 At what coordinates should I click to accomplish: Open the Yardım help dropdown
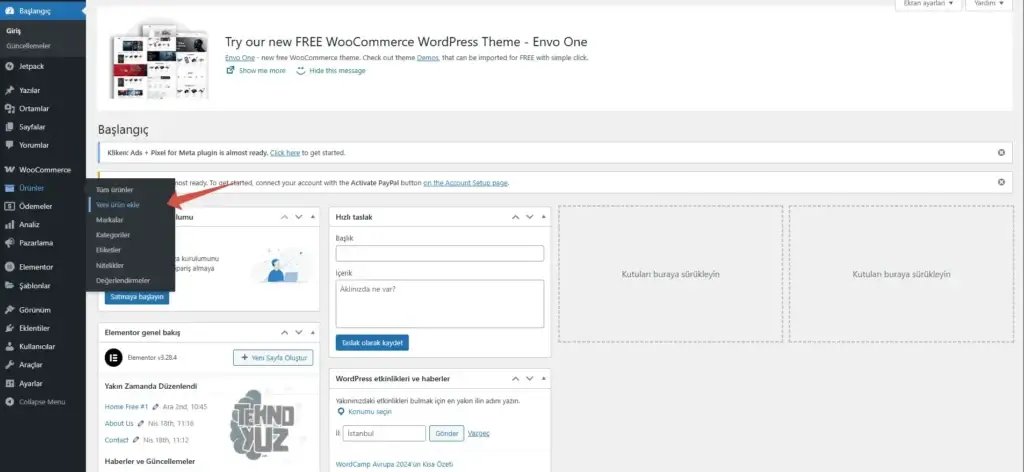989,3
